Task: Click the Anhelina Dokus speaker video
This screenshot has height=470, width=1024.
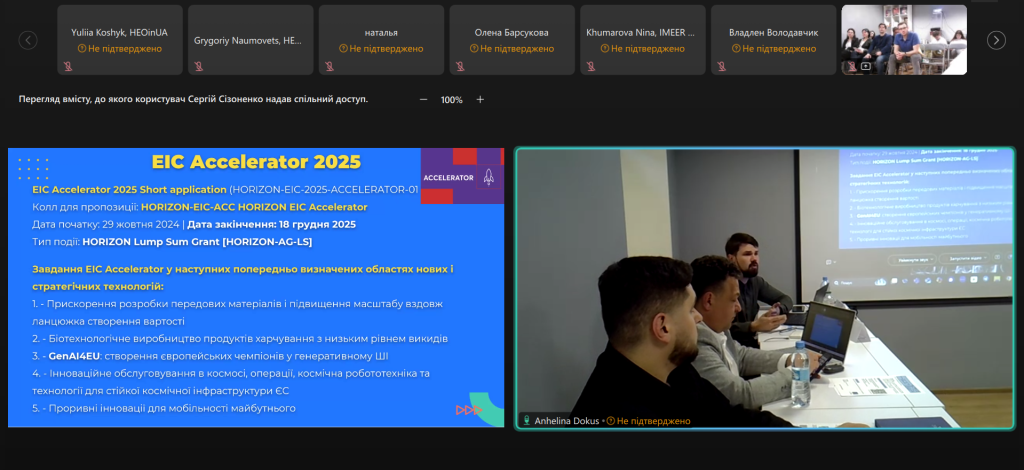Action: point(765,289)
